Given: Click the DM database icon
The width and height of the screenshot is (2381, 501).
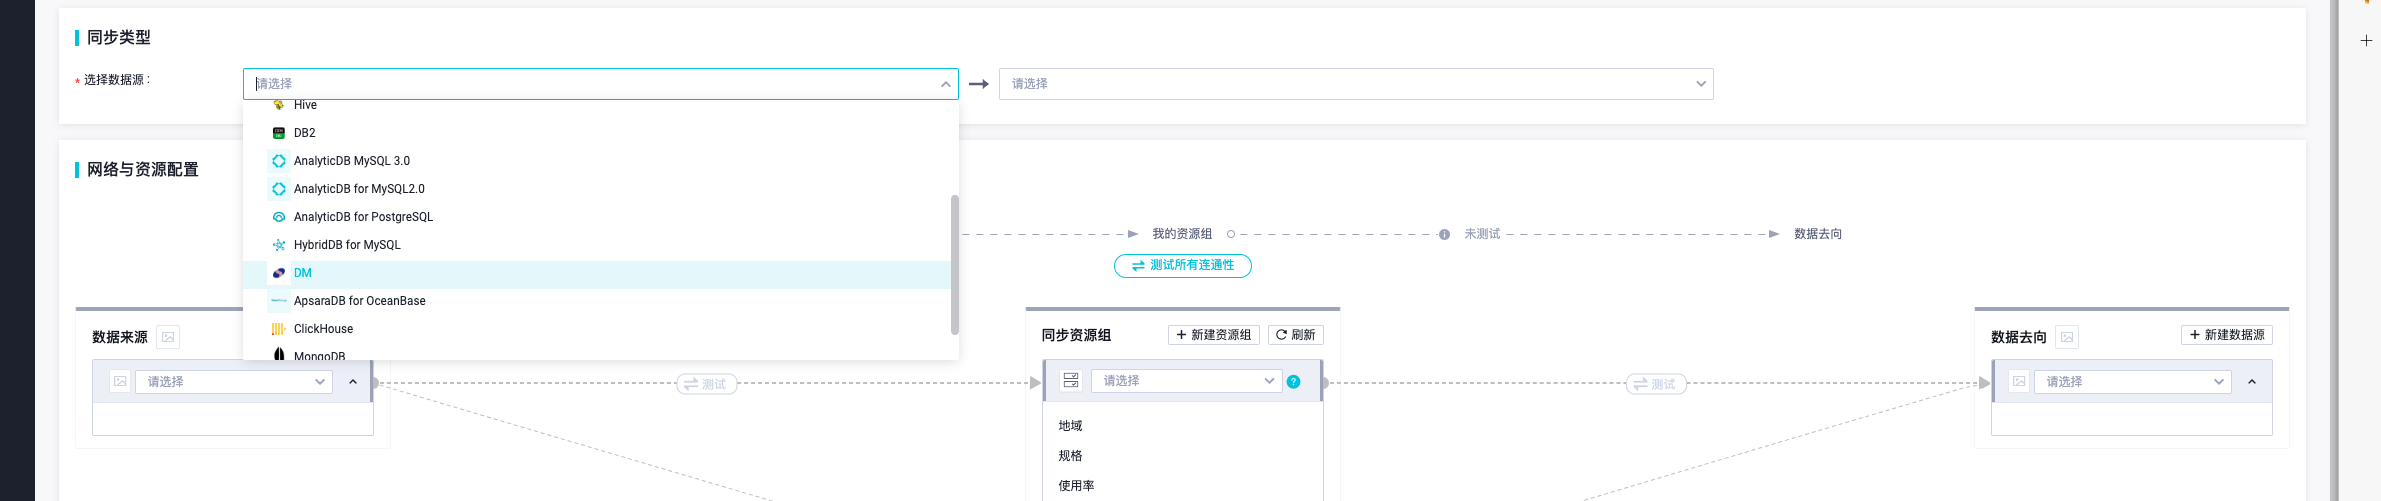Looking at the screenshot, I should coord(279,273).
